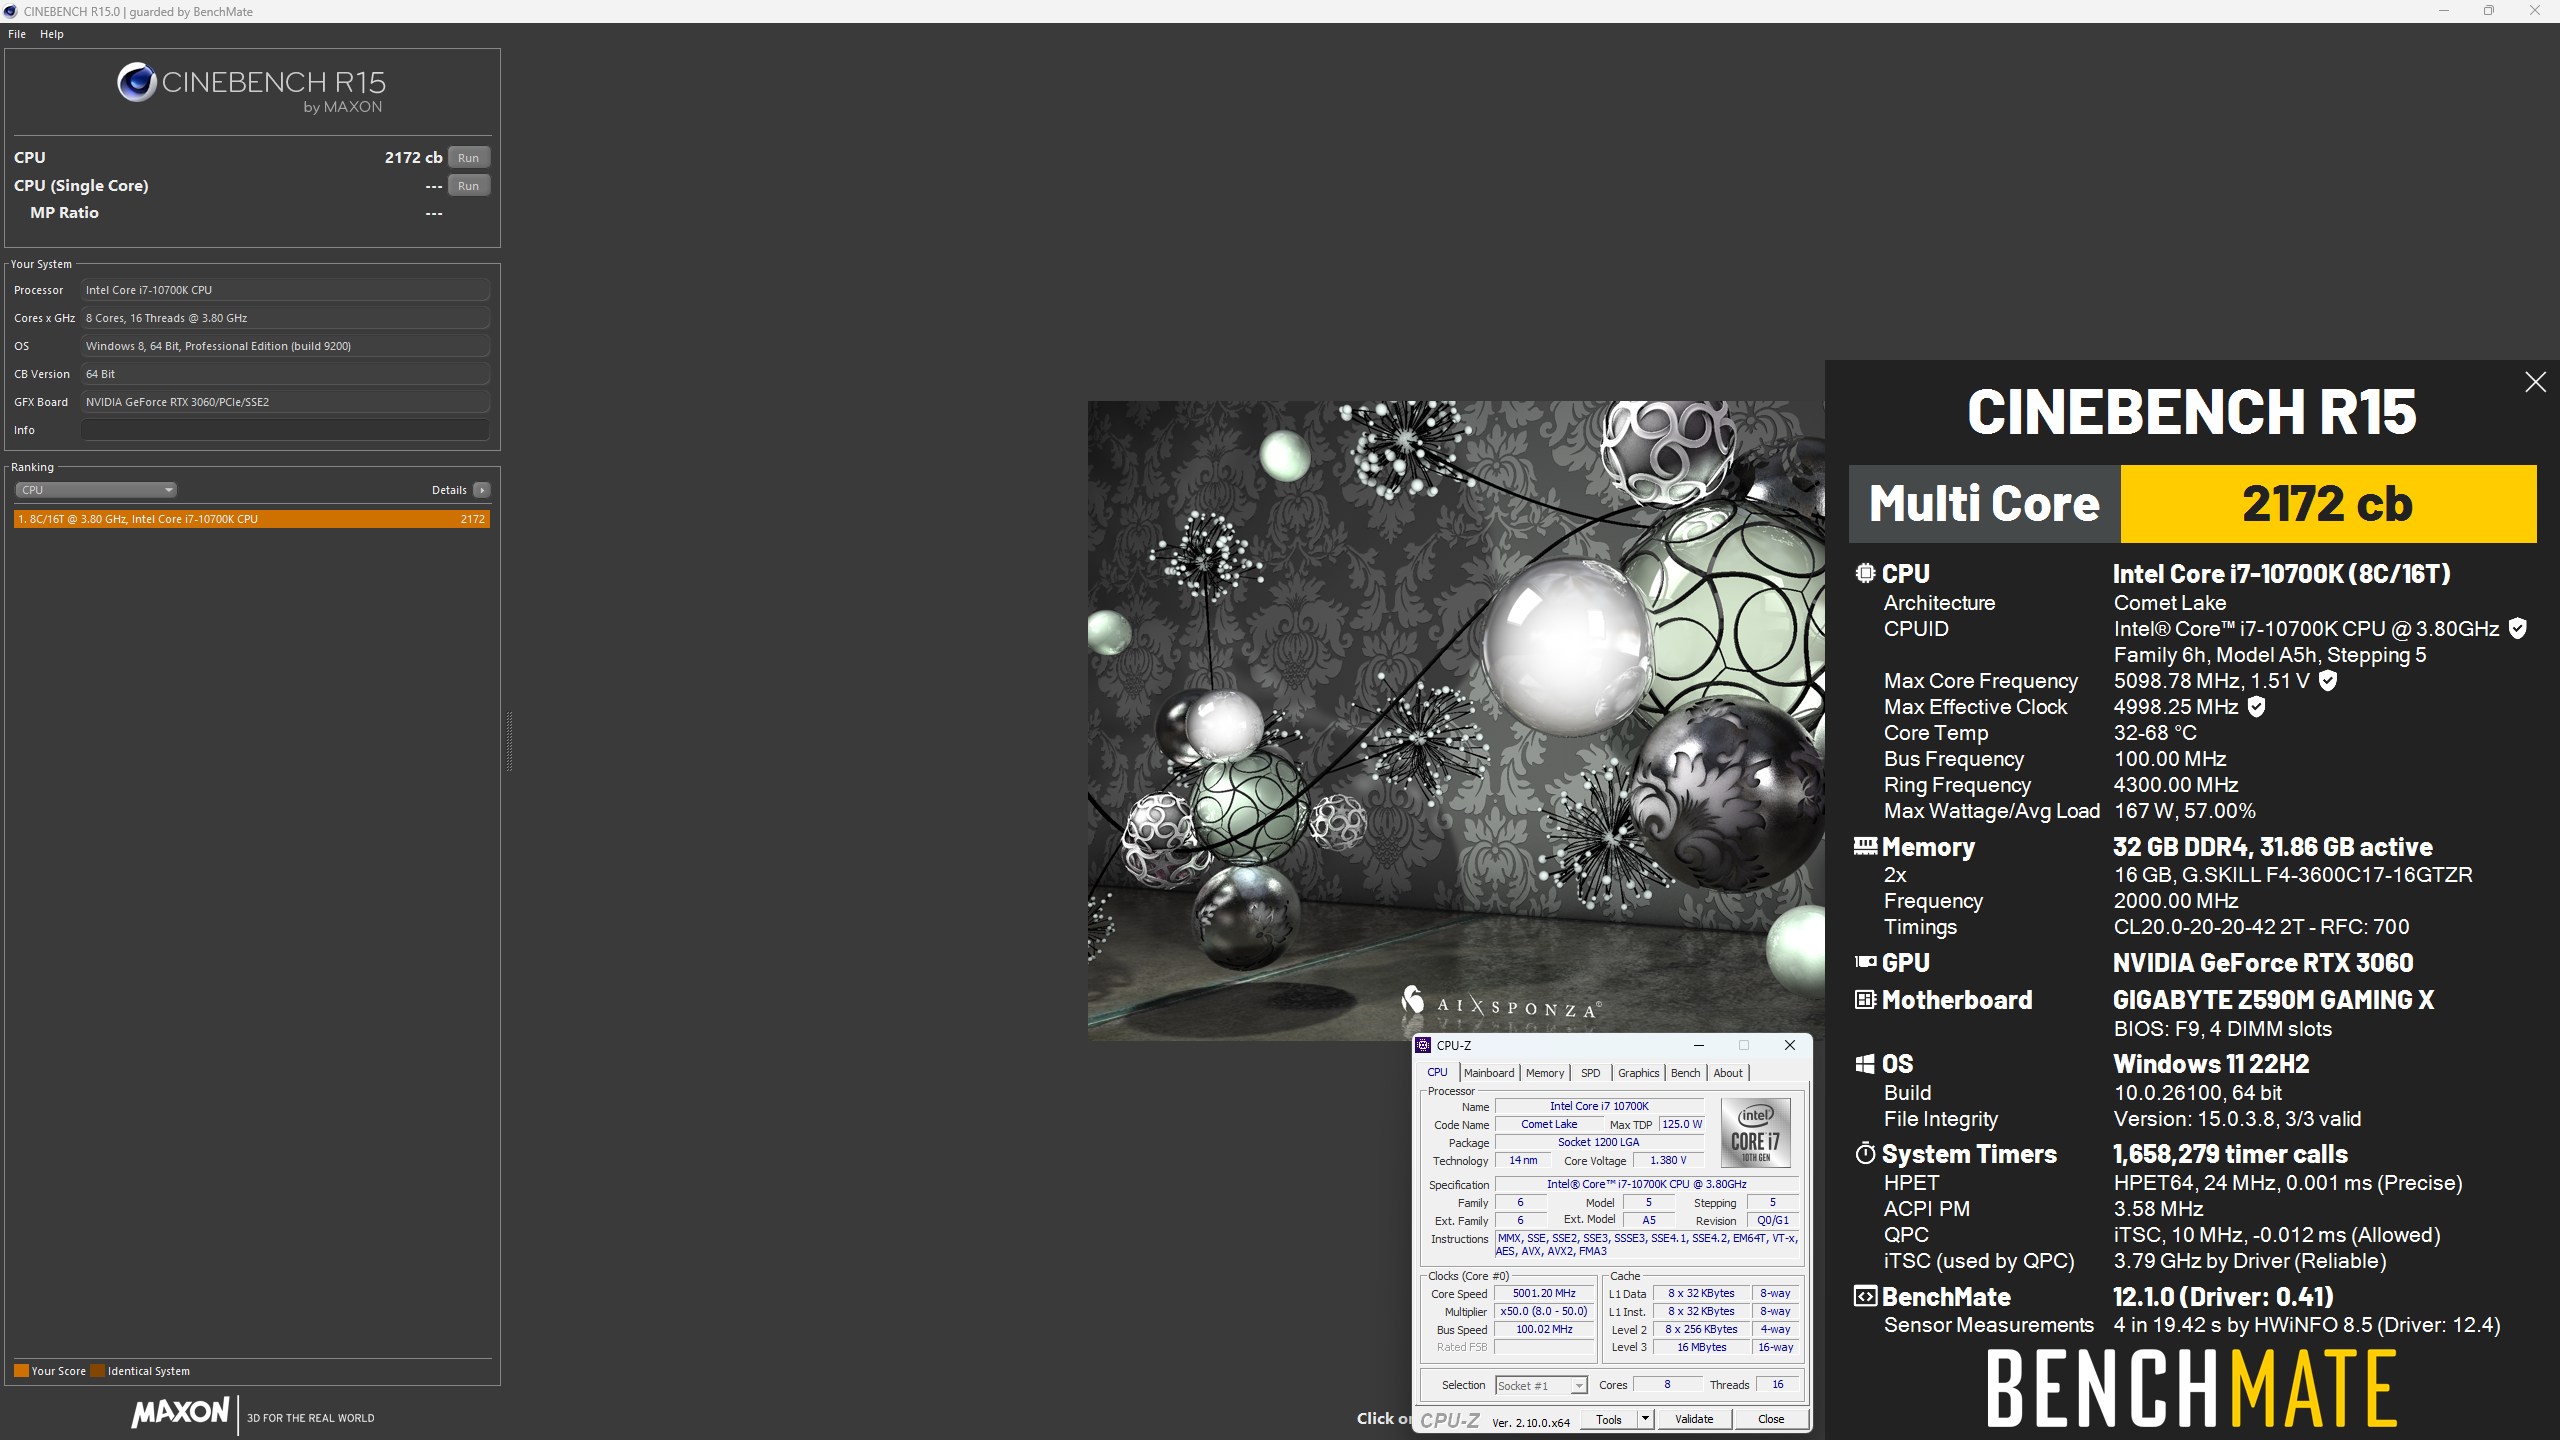This screenshot has width=2560, height=1440.
Task: Close the BenchMate result overlay
Action: pos(2535,382)
